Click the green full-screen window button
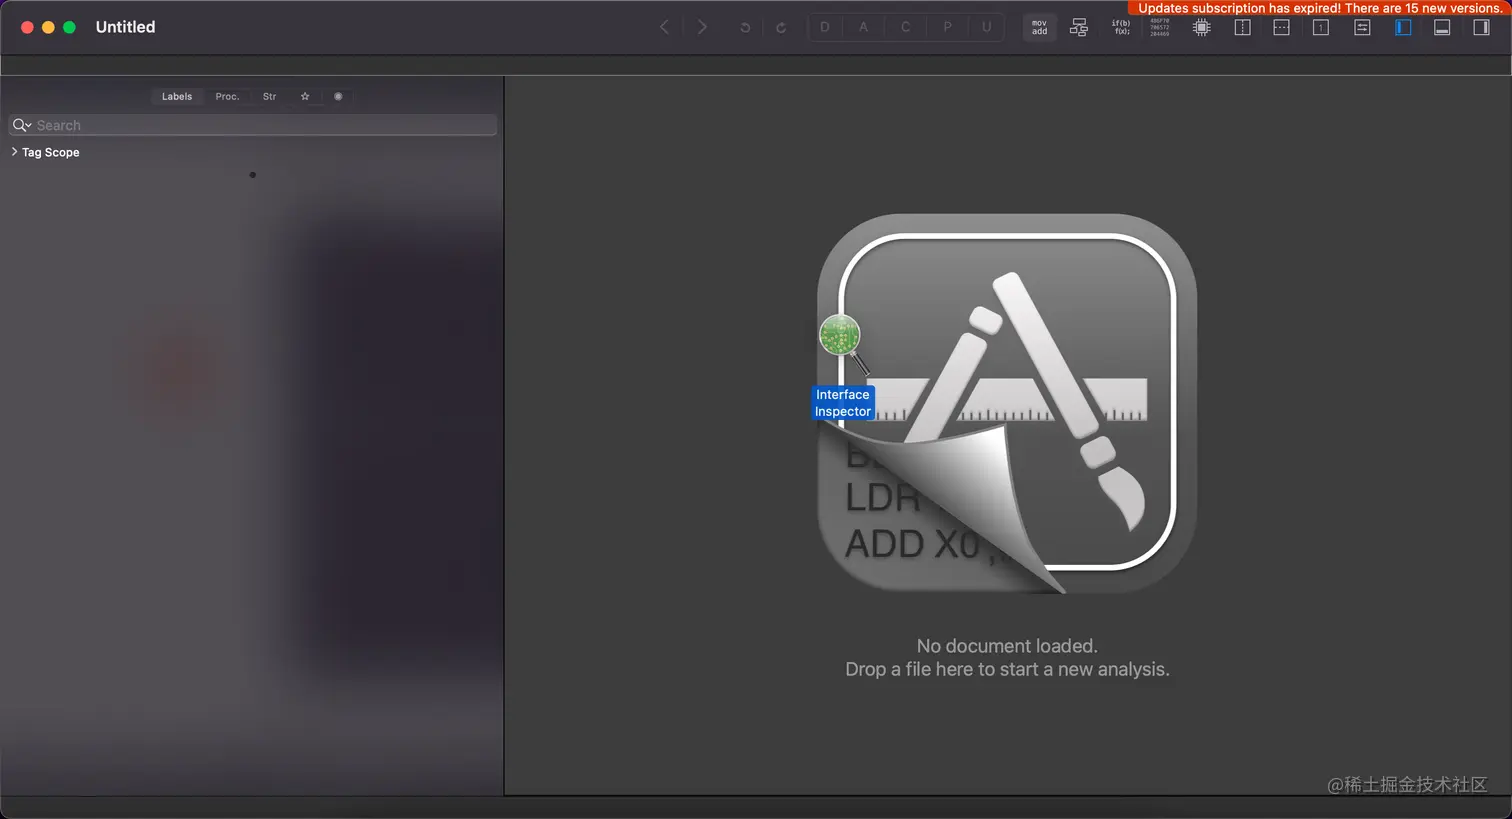Viewport: 1512px width, 819px height. click(x=69, y=27)
